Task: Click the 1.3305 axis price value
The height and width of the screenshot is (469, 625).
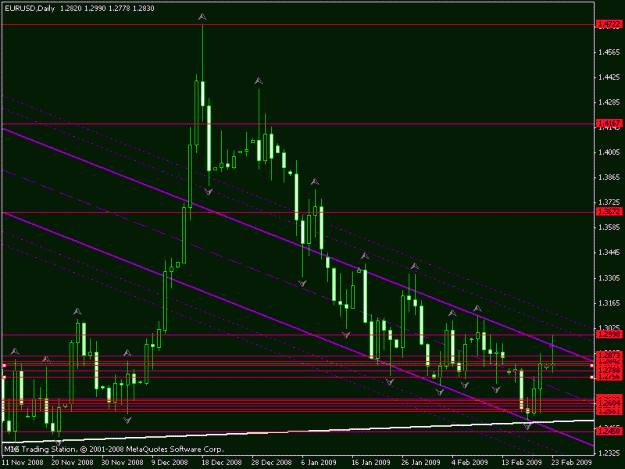Action: [x=610, y=278]
